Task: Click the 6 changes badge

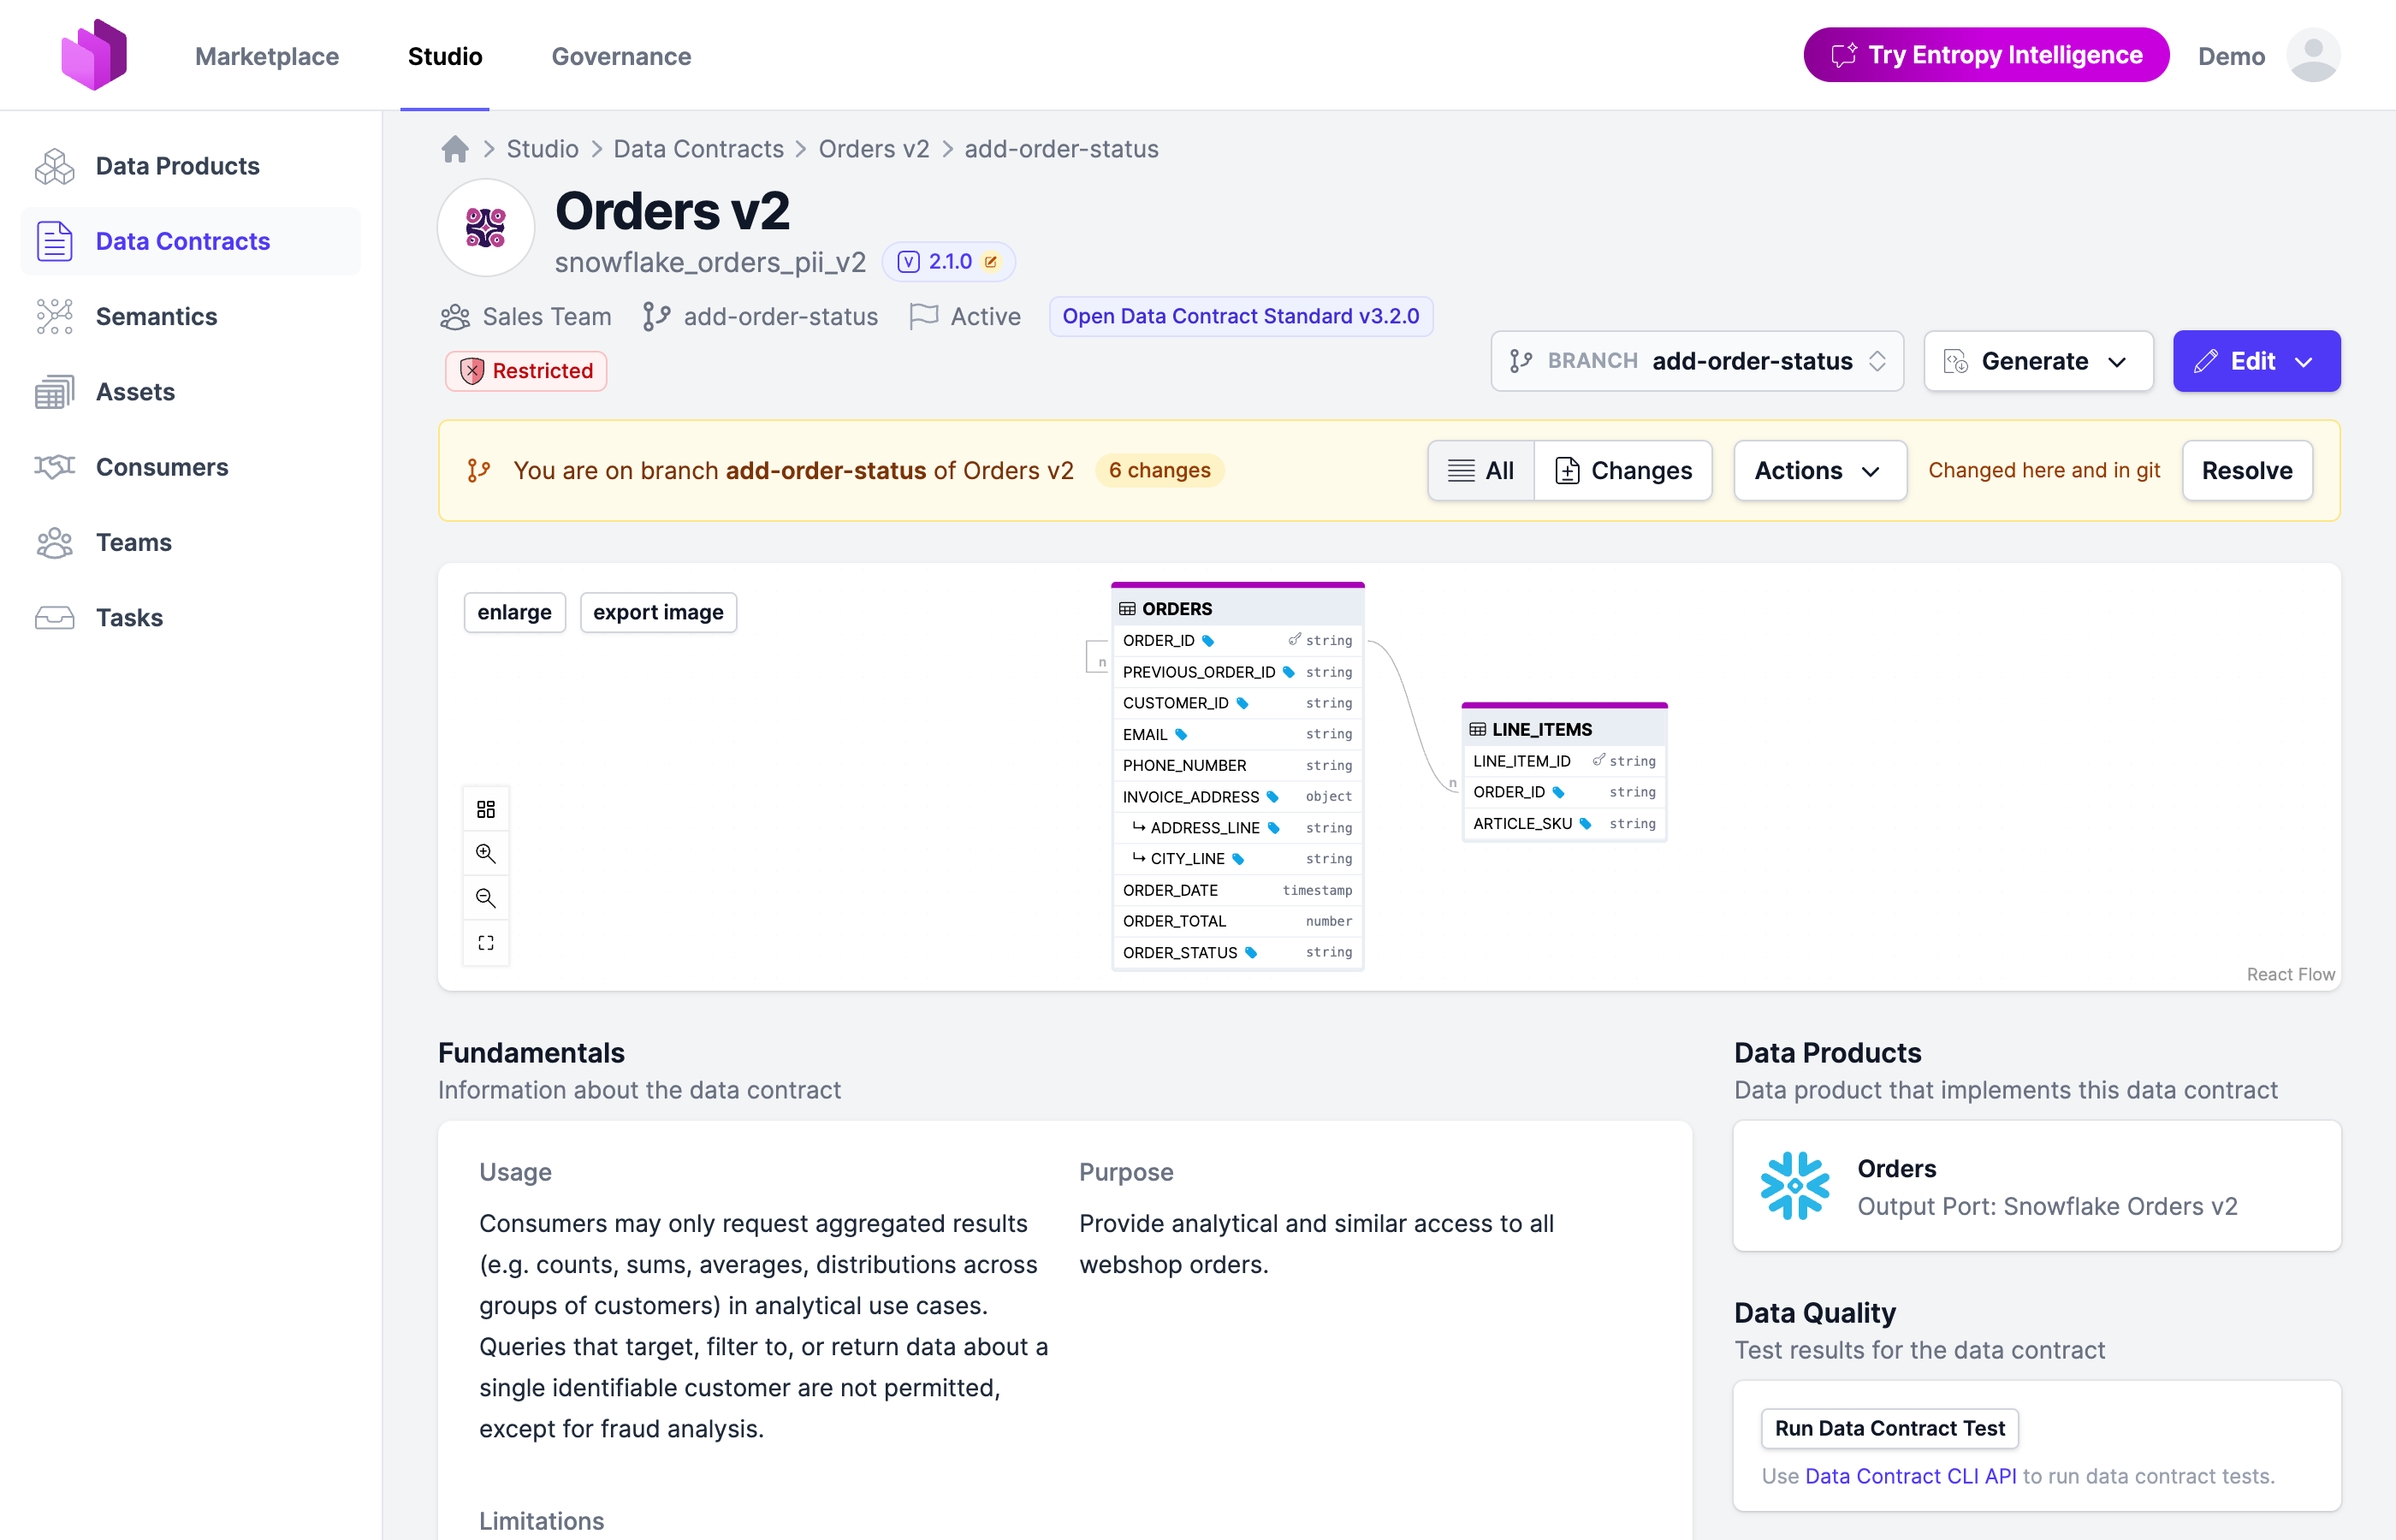Action: [1159, 471]
